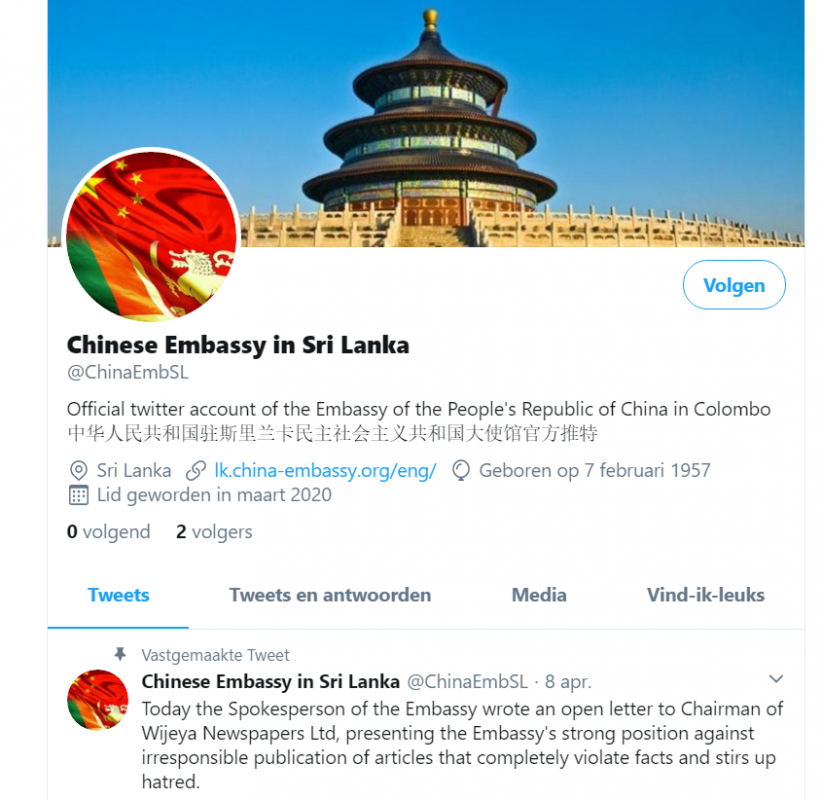822x800 pixels.
Task: Open @ChinaEmbSL handle in pinned tweet
Action: coord(468,682)
